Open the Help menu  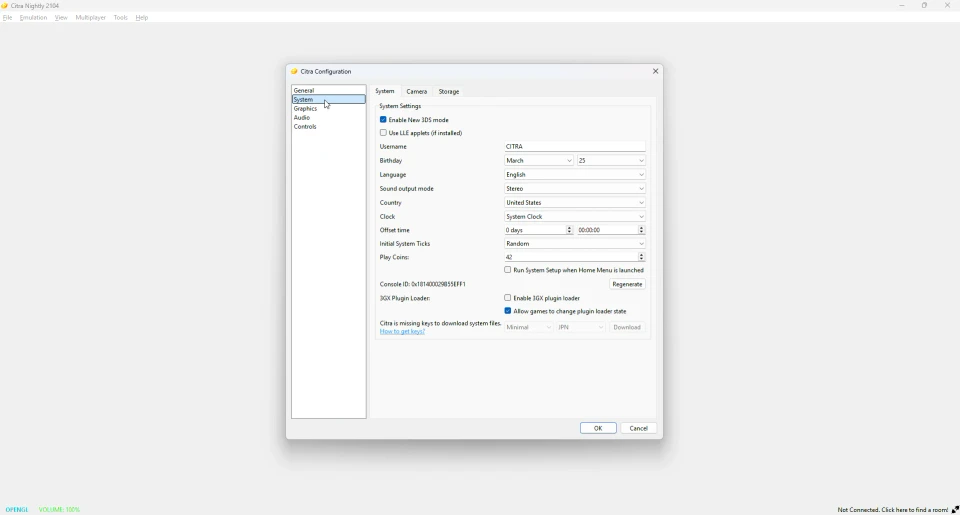[142, 18]
